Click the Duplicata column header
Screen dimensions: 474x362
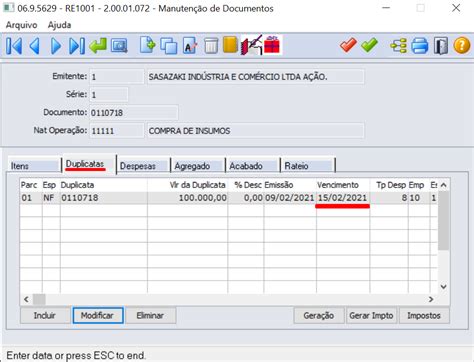pos(104,185)
